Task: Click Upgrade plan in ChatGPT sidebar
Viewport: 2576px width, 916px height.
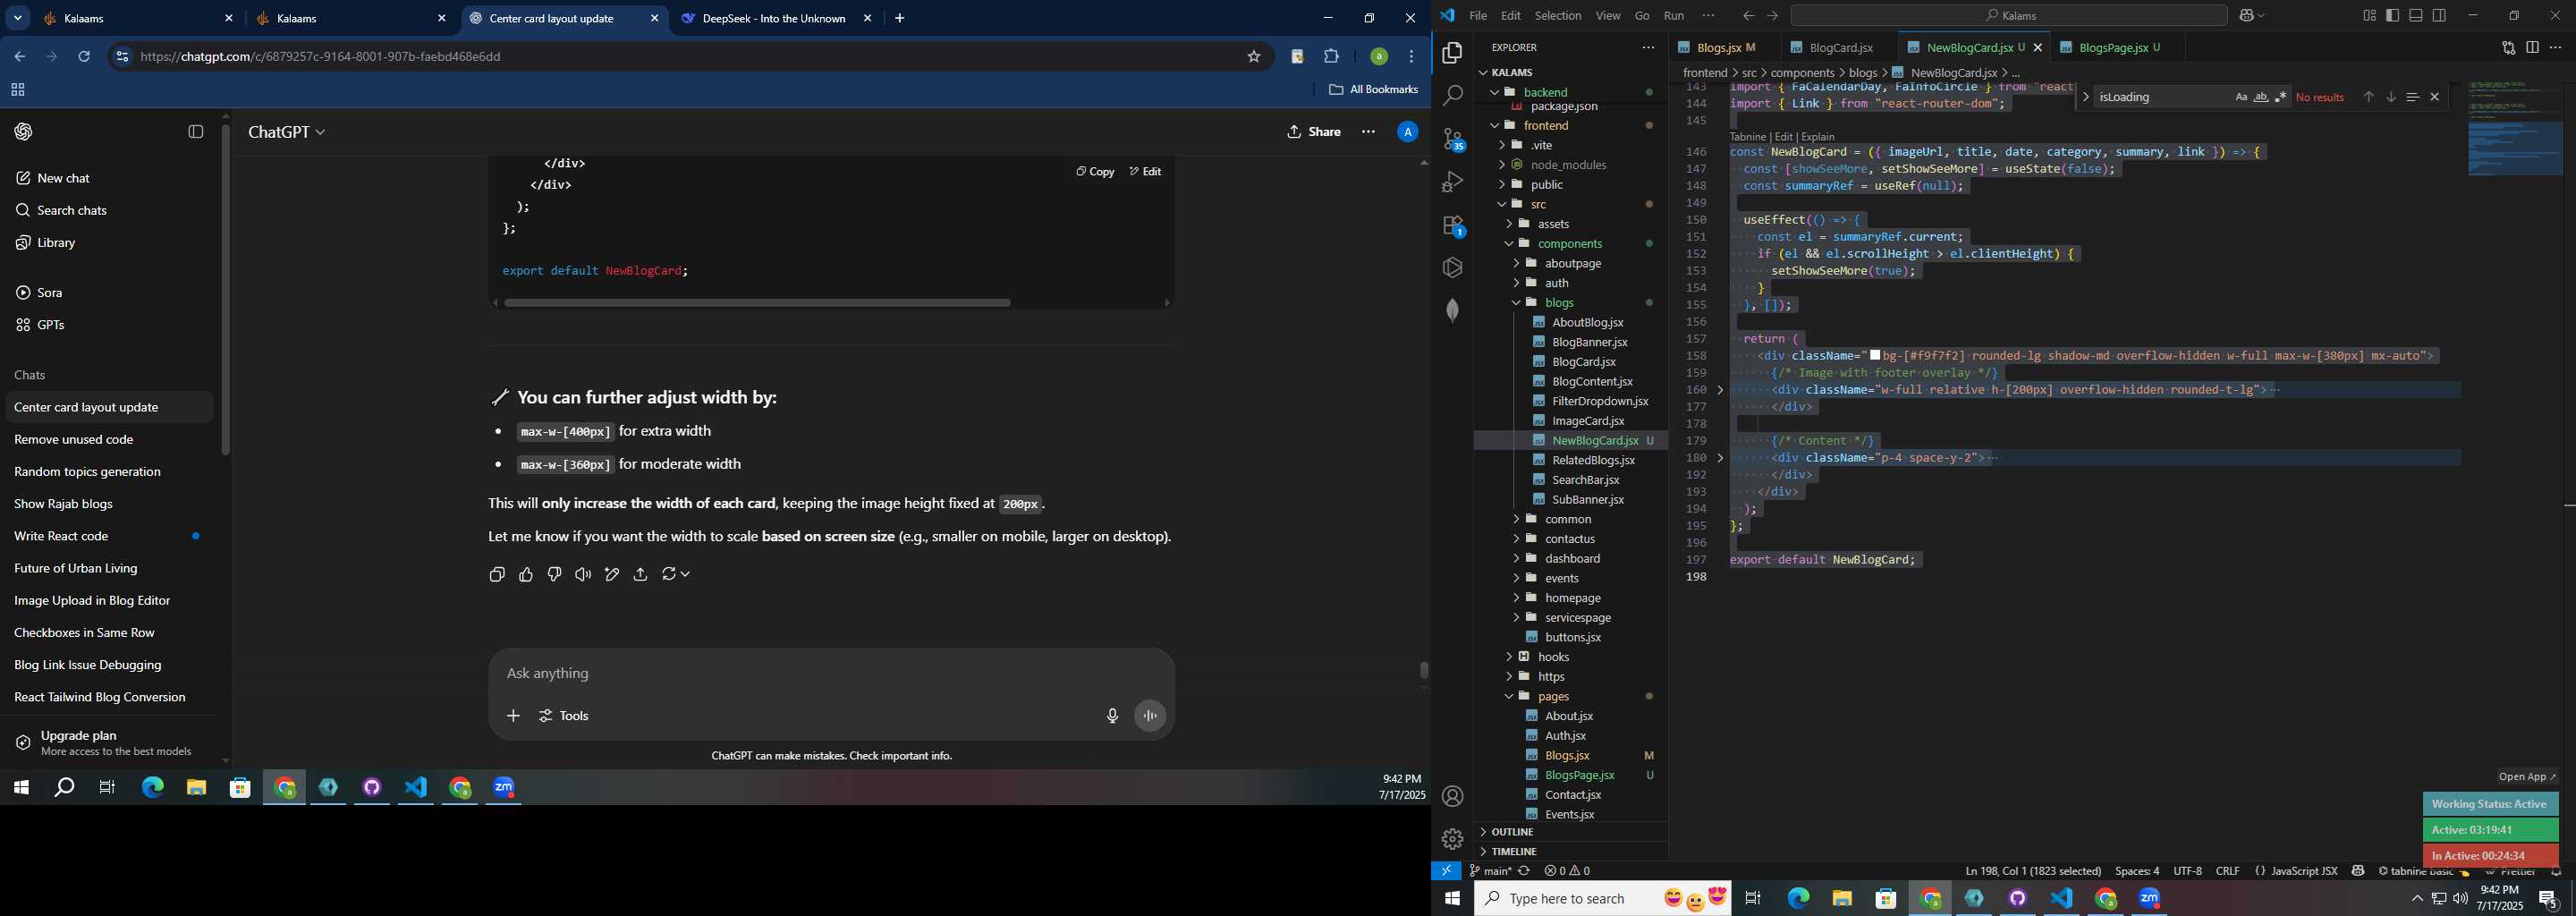Action: coord(110,742)
